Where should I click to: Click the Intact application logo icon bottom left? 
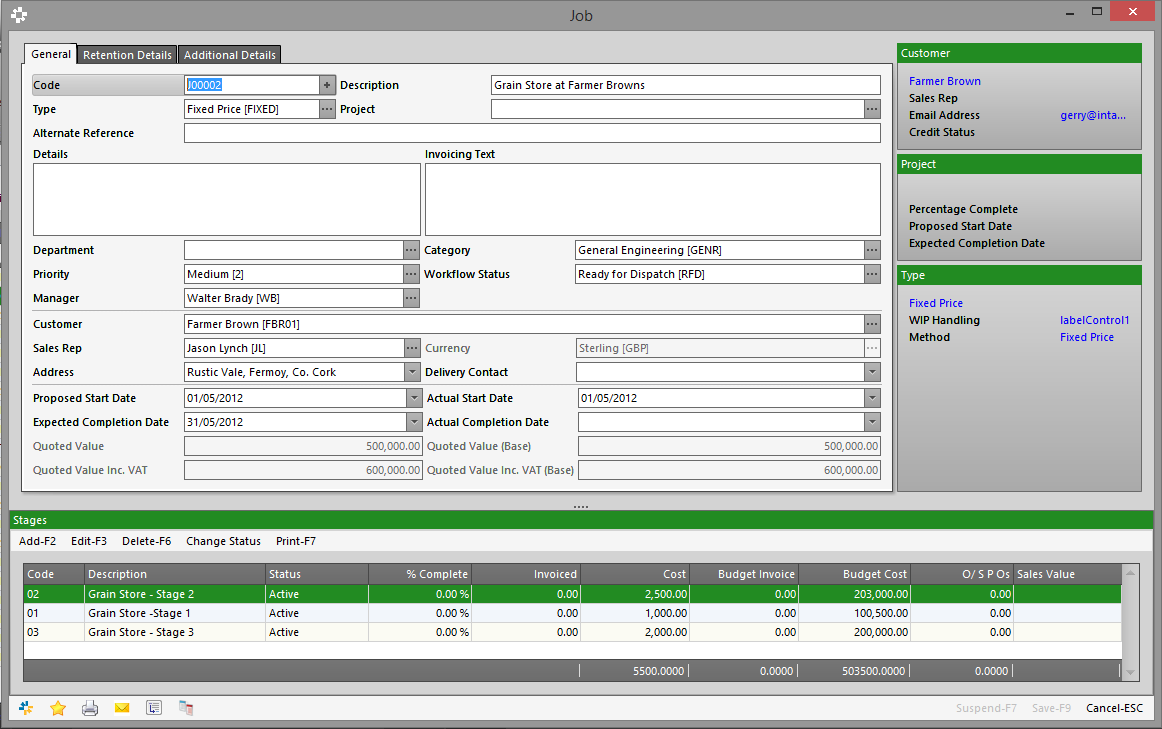tap(25, 707)
